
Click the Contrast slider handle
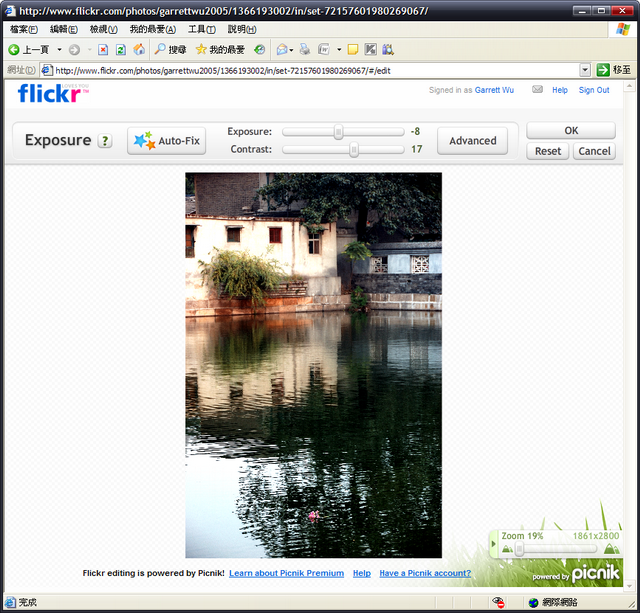pos(354,149)
